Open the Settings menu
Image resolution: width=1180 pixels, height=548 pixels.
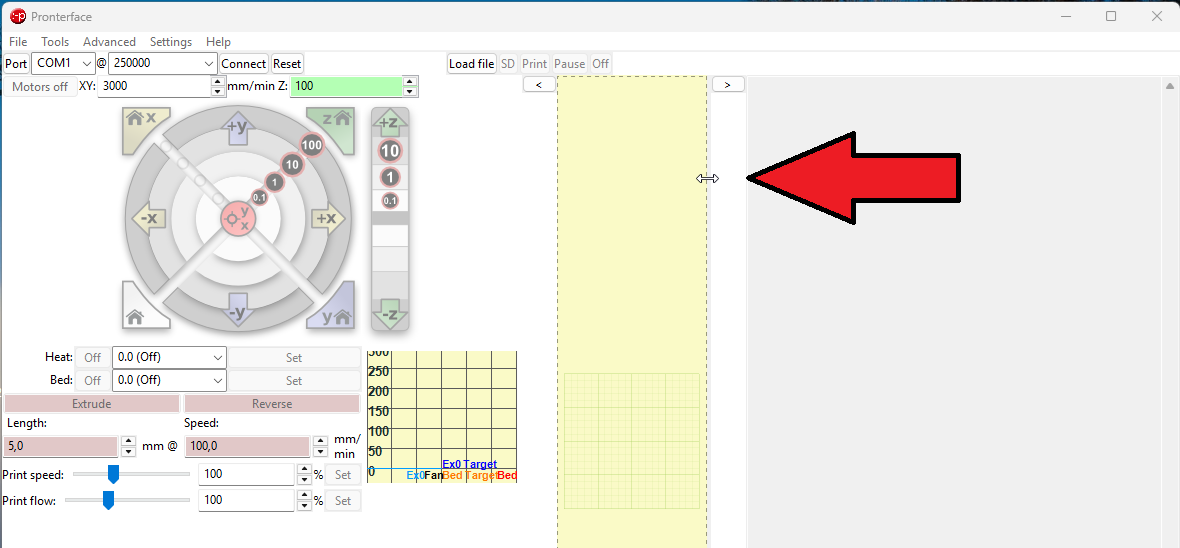pos(171,42)
